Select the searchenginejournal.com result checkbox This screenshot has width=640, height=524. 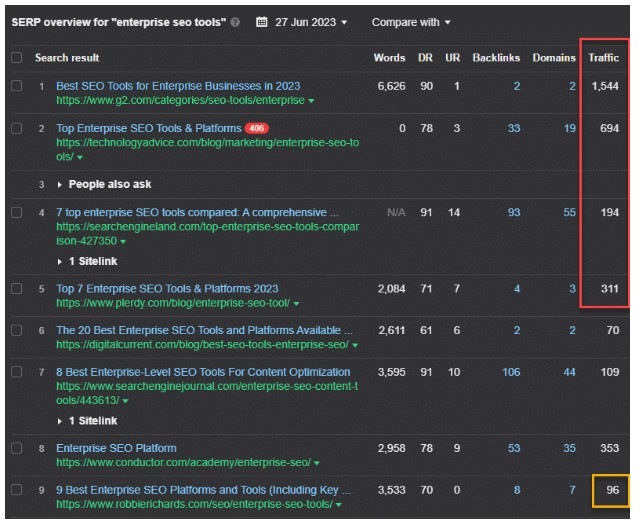tap(17, 372)
